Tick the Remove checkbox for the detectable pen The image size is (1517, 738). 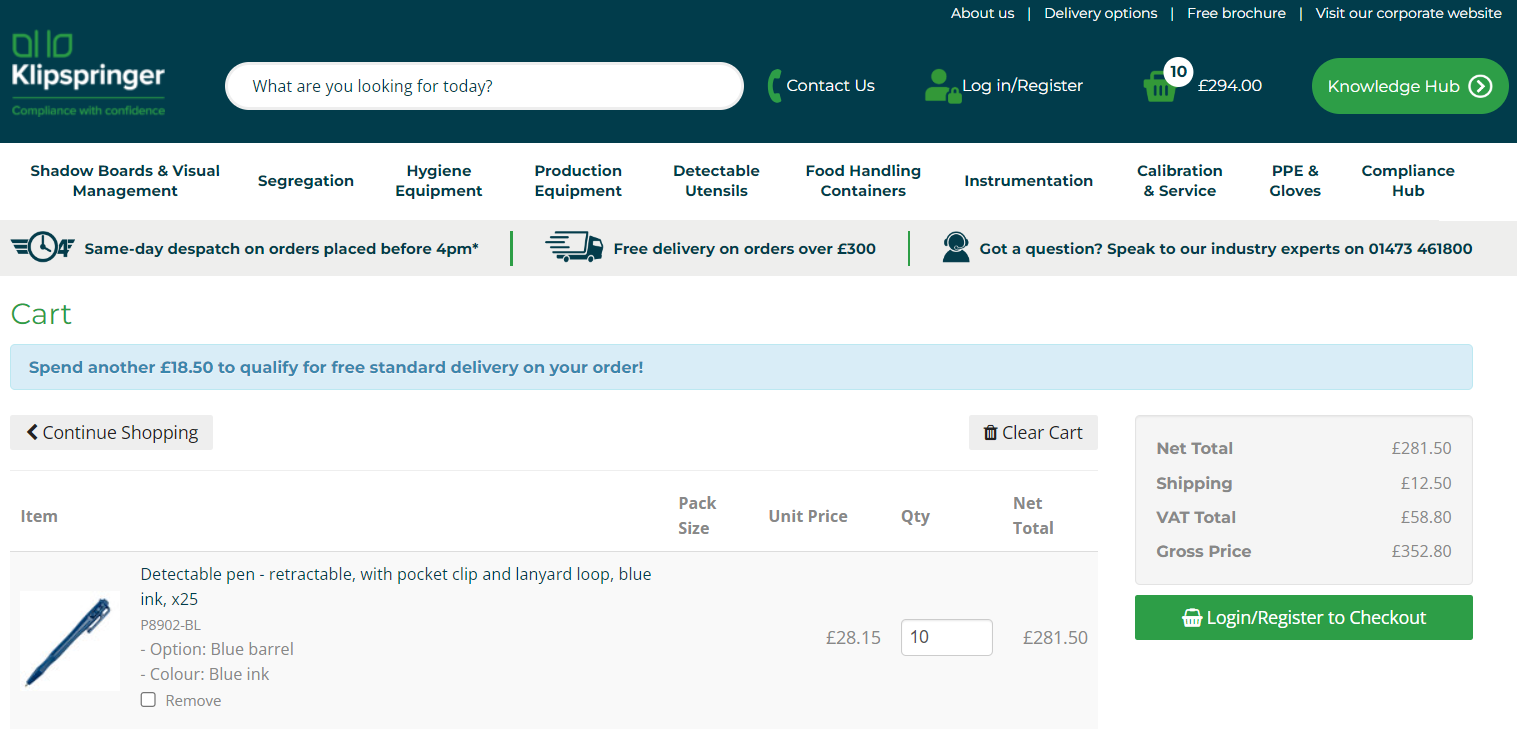click(148, 700)
